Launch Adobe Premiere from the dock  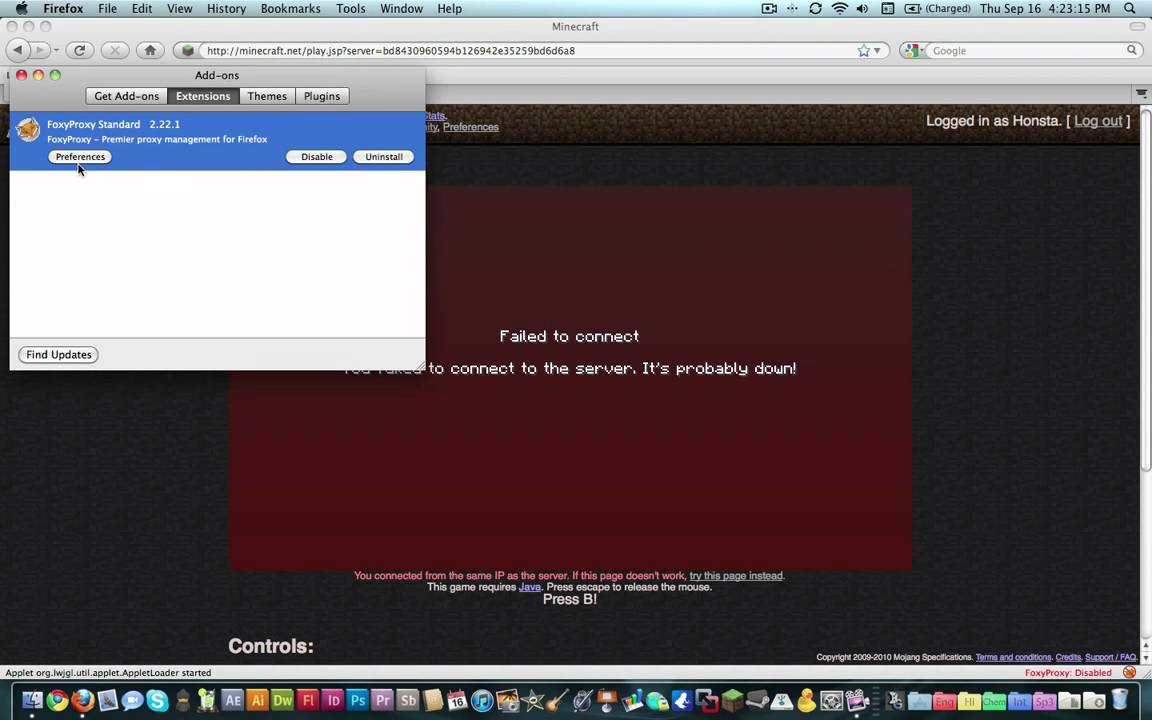pos(382,700)
